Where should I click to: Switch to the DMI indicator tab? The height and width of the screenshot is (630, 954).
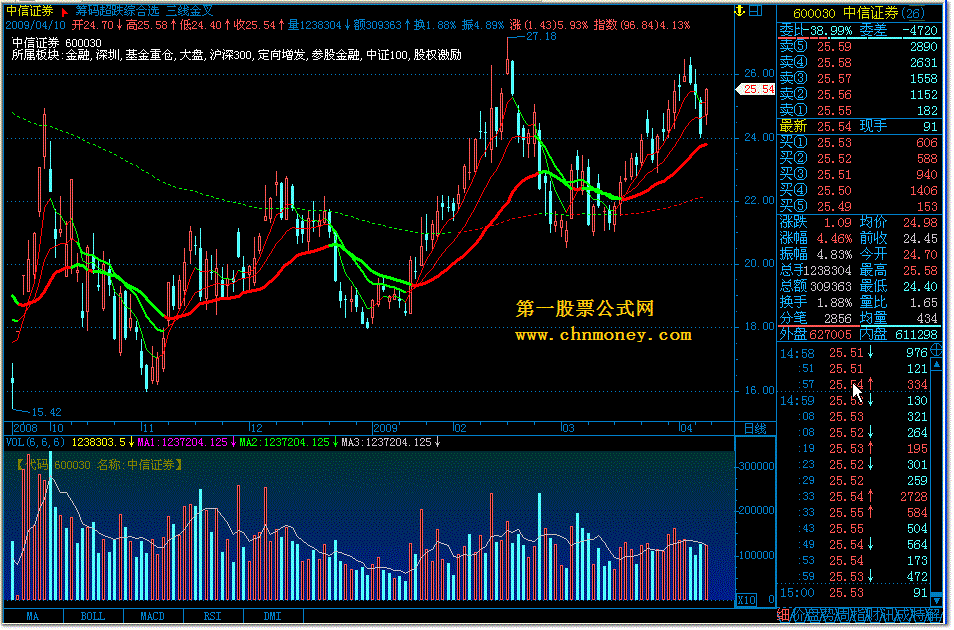tap(272, 617)
